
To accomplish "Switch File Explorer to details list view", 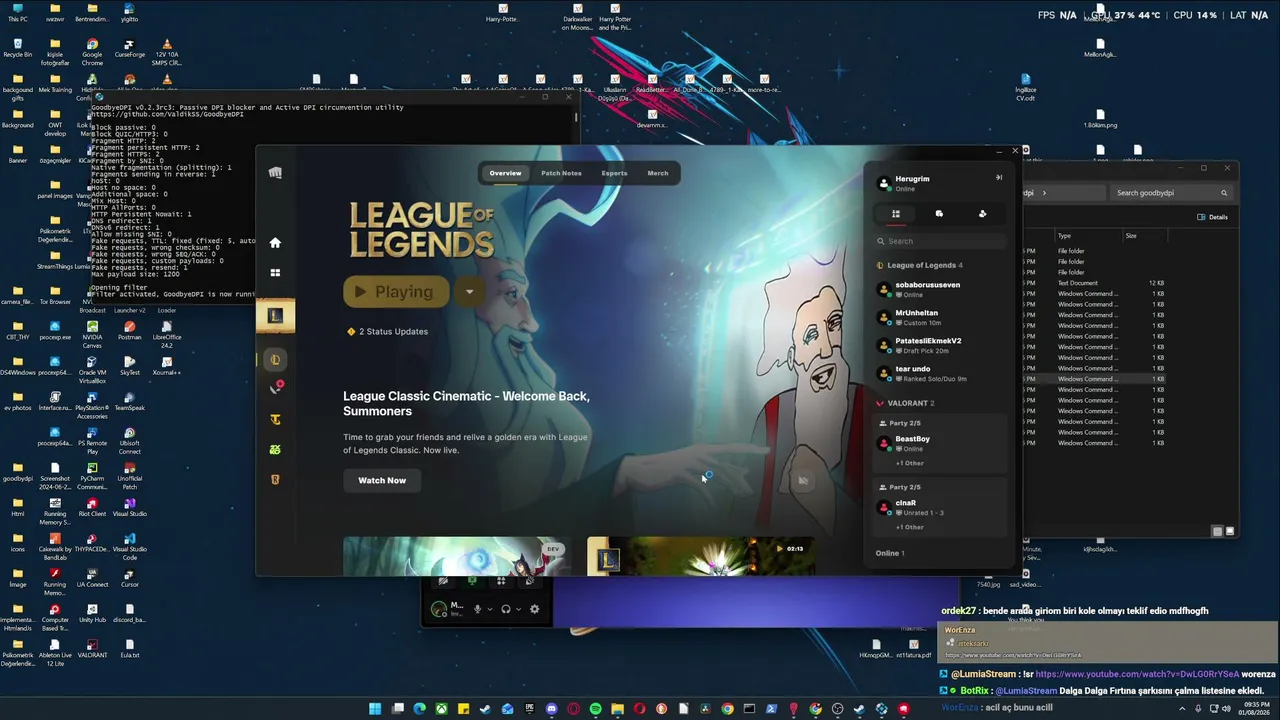I will pyautogui.click(x=1217, y=531).
